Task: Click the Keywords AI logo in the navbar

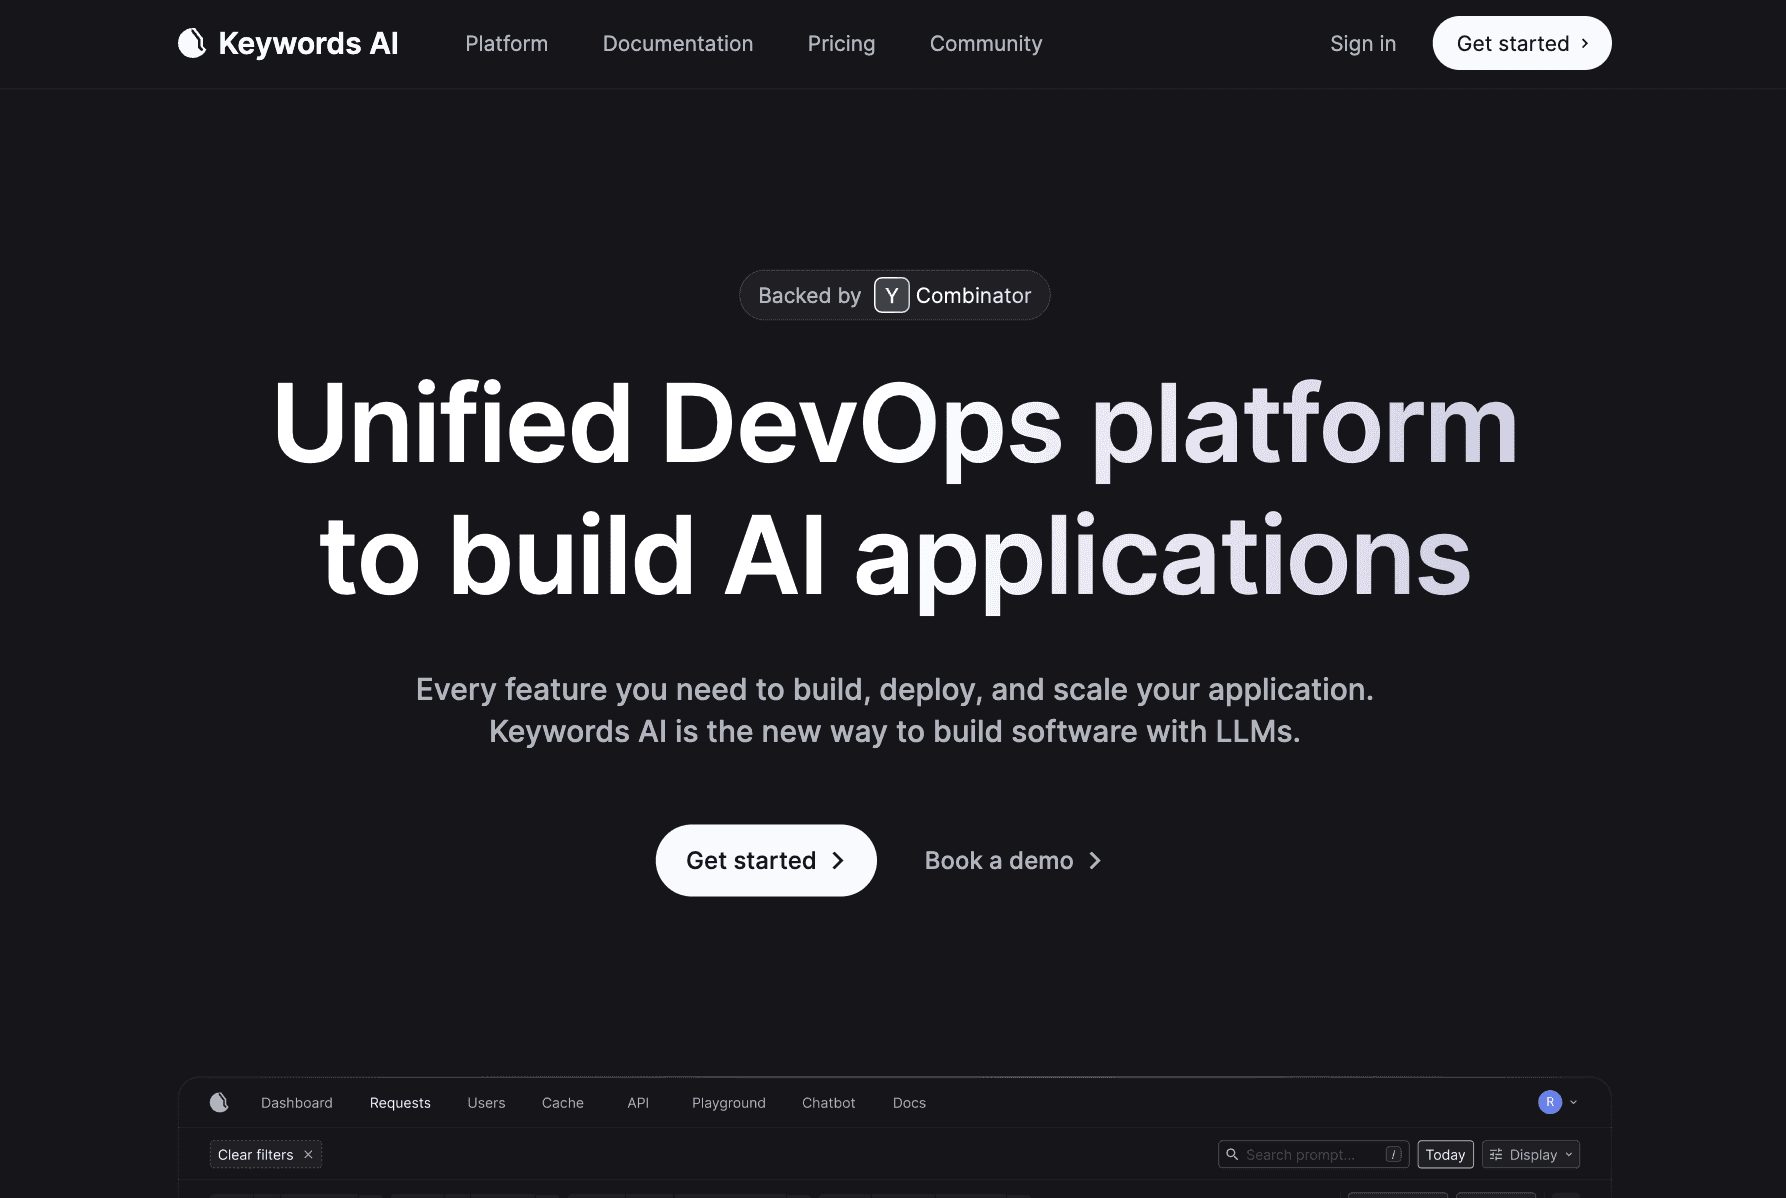Action: tap(288, 43)
